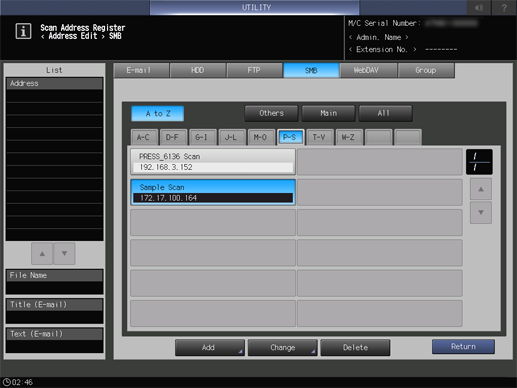Switch to the E-mail tab

pyautogui.click(x=141, y=70)
